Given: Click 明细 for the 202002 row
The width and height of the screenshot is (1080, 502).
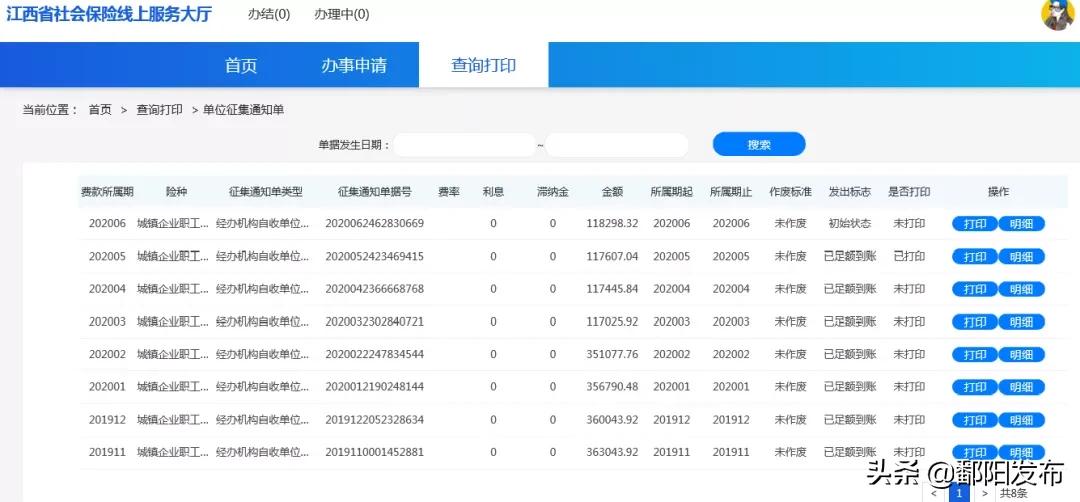Looking at the screenshot, I should click(x=1021, y=355).
